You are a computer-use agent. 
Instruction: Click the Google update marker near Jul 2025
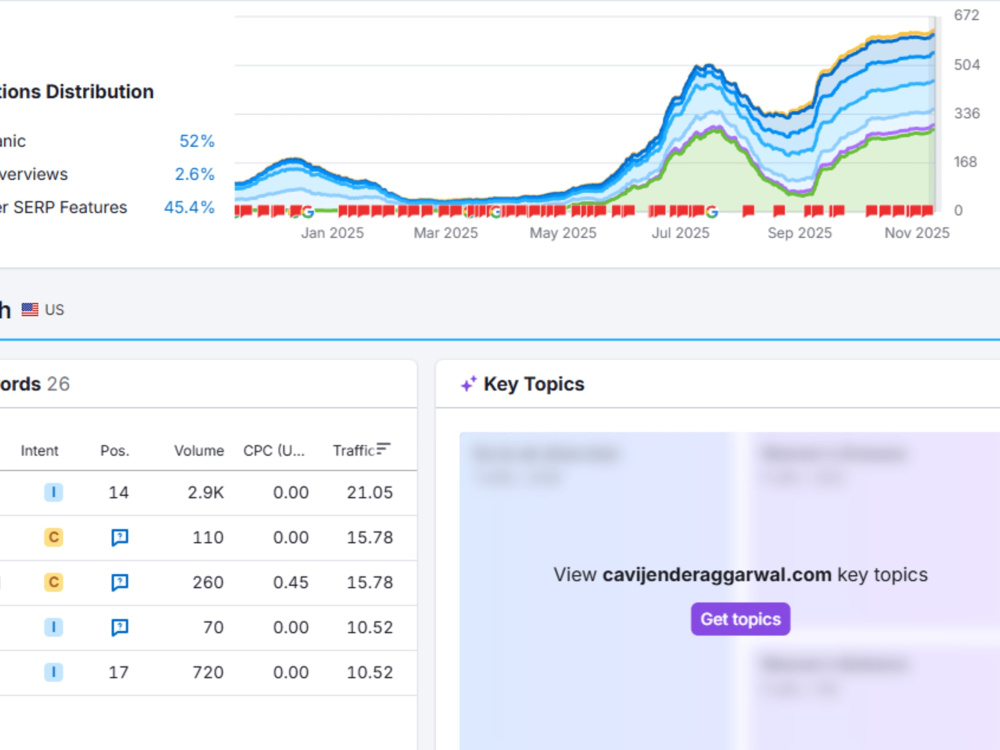pyautogui.click(x=712, y=212)
